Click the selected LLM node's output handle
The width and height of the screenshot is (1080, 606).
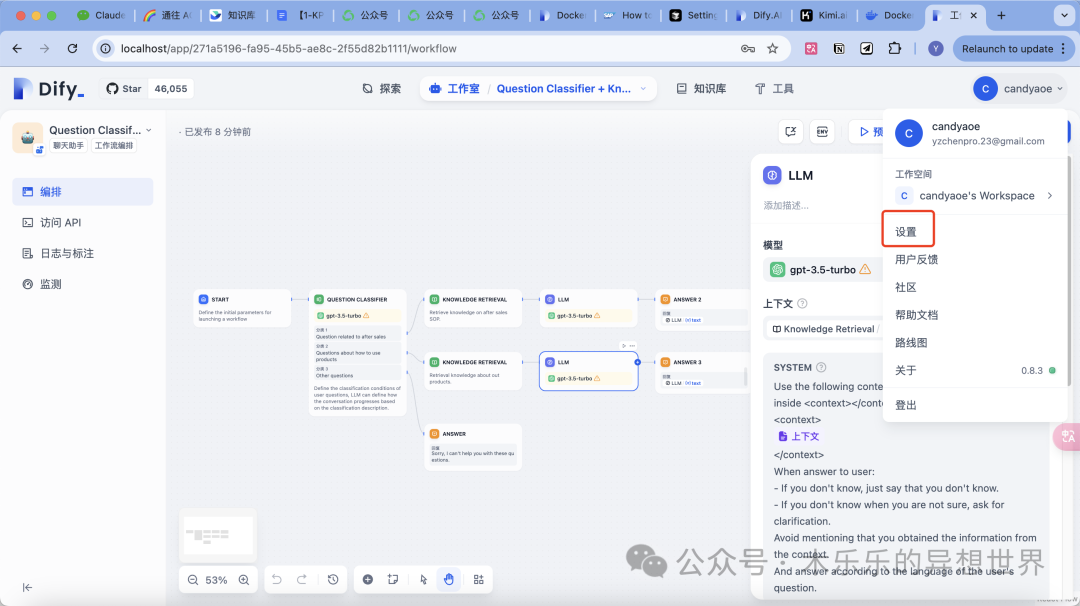coord(637,362)
